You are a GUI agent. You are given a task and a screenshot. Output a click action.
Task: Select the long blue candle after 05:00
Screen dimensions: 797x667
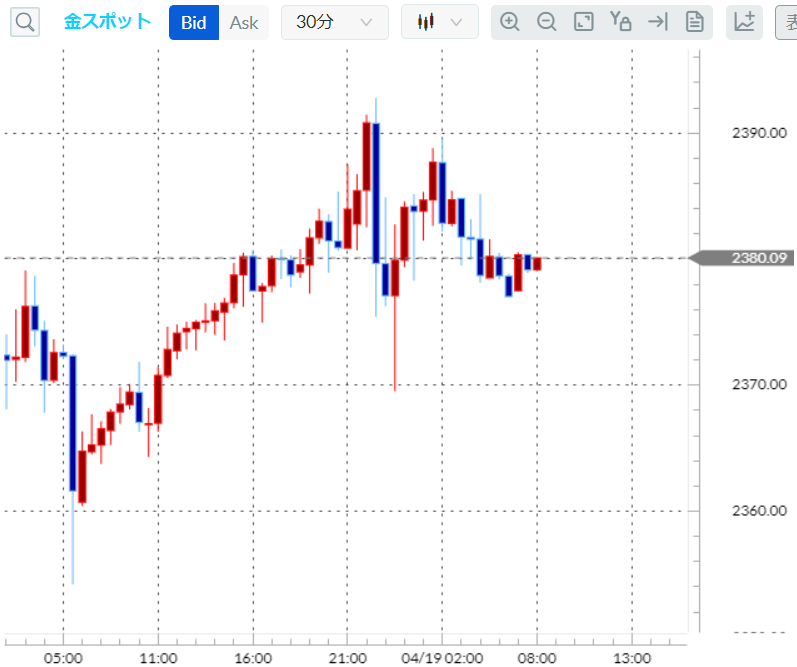pyautogui.click(x=73, y=423)
